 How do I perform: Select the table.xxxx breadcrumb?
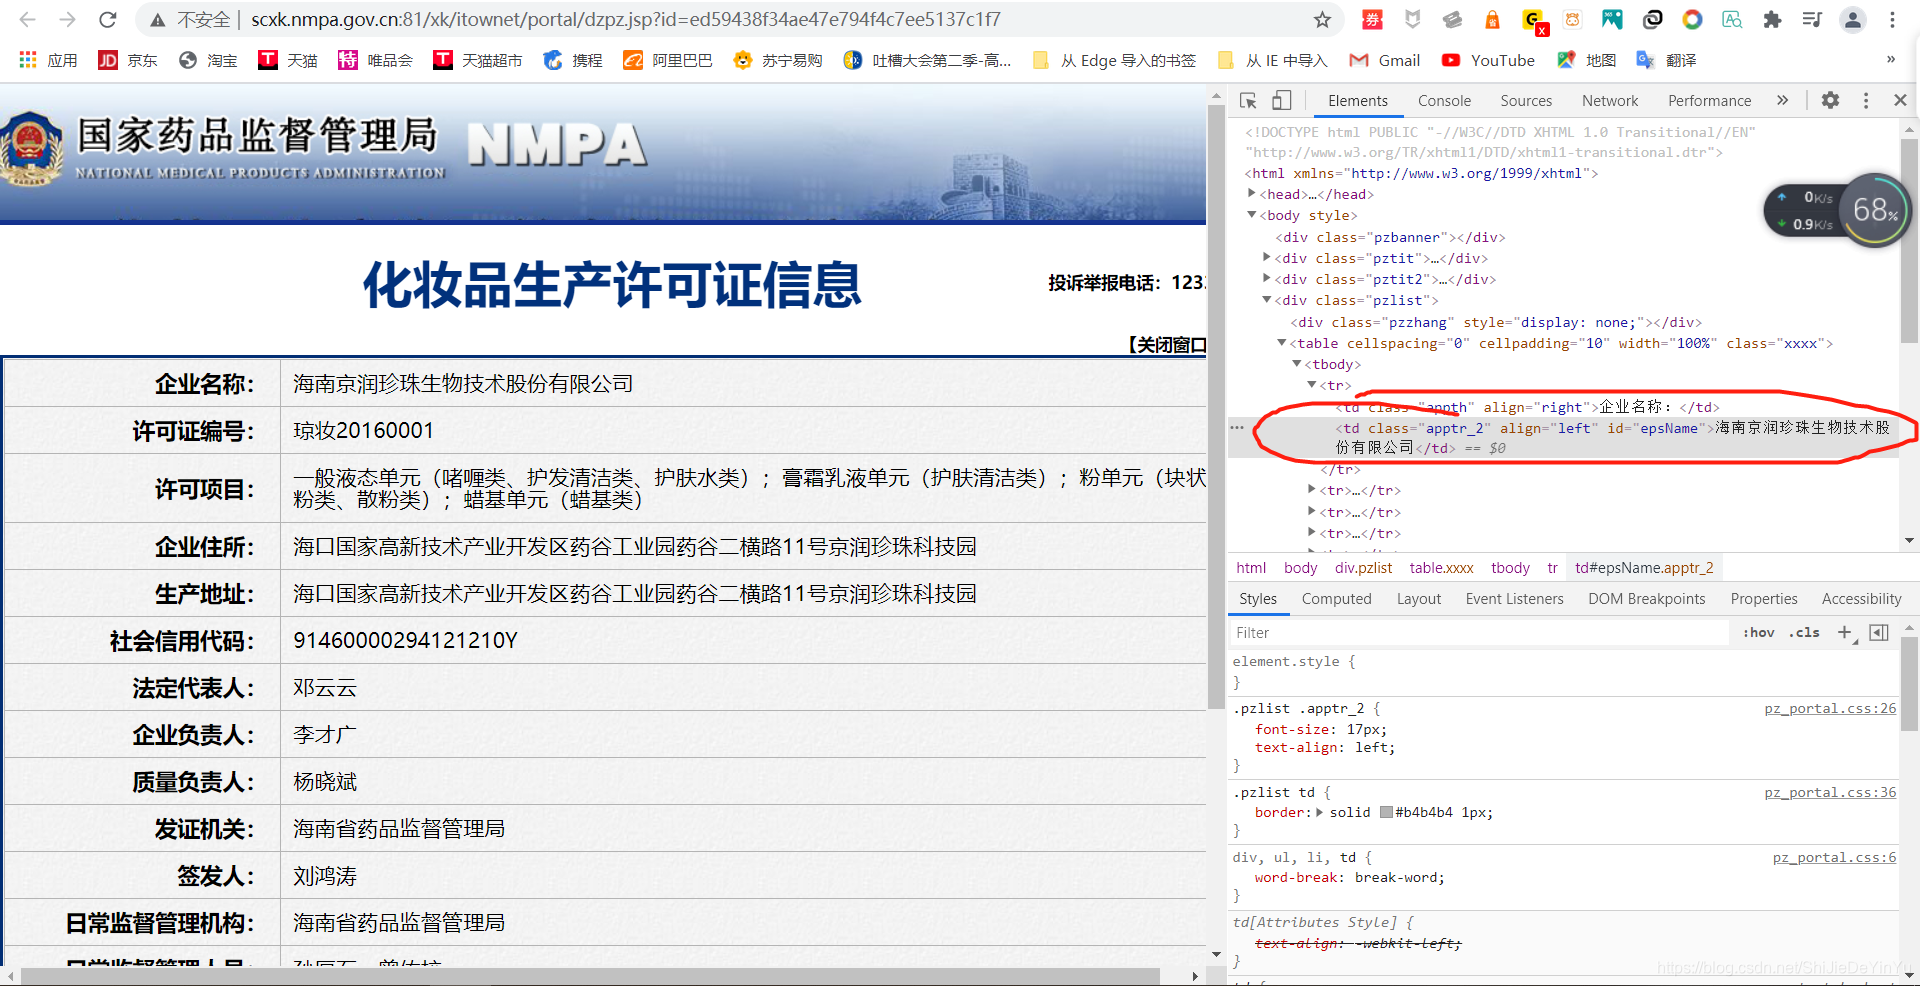(x=1441, y=568)
